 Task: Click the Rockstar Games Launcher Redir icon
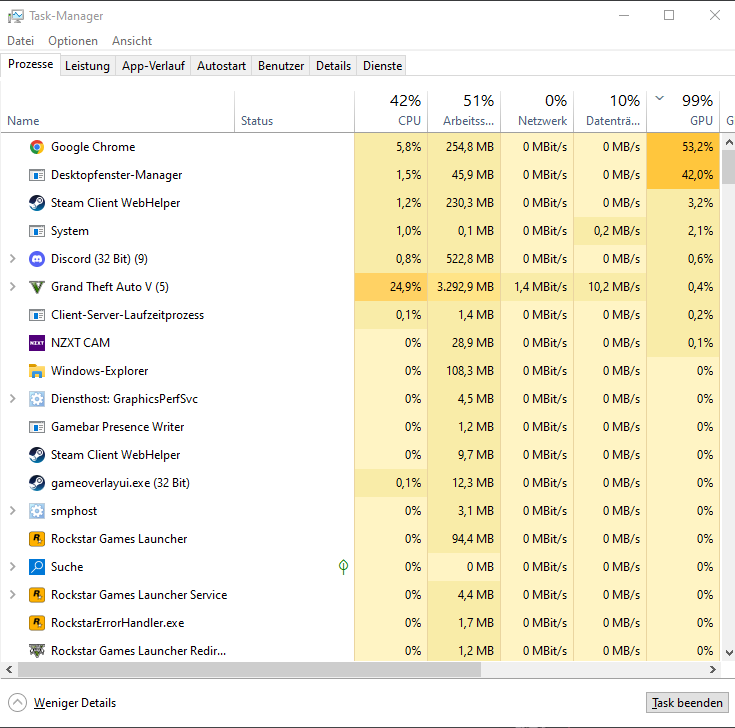coord(37,651)
